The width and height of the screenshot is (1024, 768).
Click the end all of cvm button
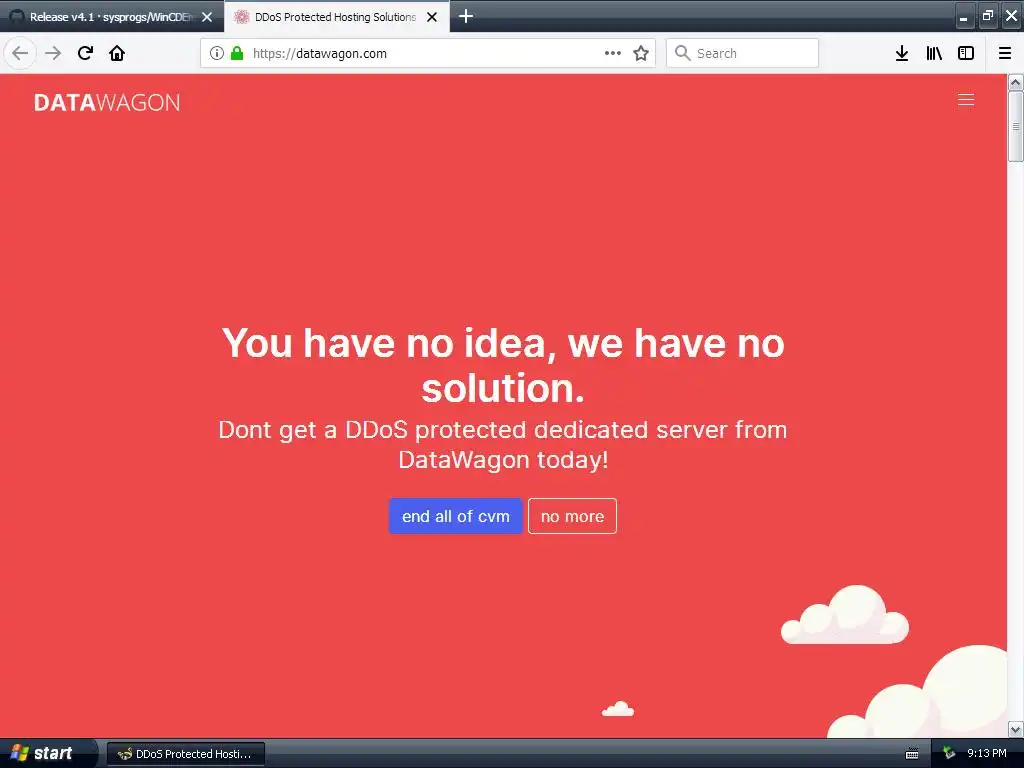point(455,516)
